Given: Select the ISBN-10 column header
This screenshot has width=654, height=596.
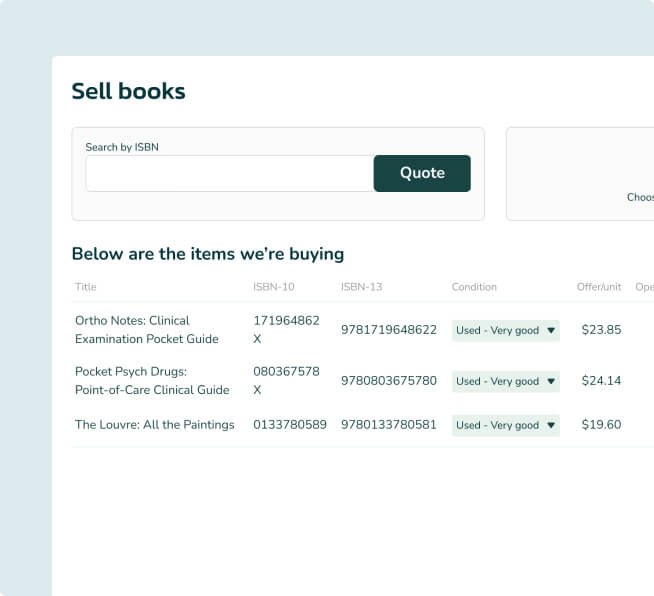Looking at the screenshot, I should (x=273, y=287).
